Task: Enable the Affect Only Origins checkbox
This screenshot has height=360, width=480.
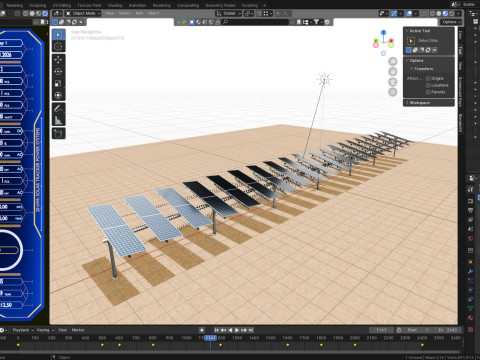Action: [x=428, y=78]
